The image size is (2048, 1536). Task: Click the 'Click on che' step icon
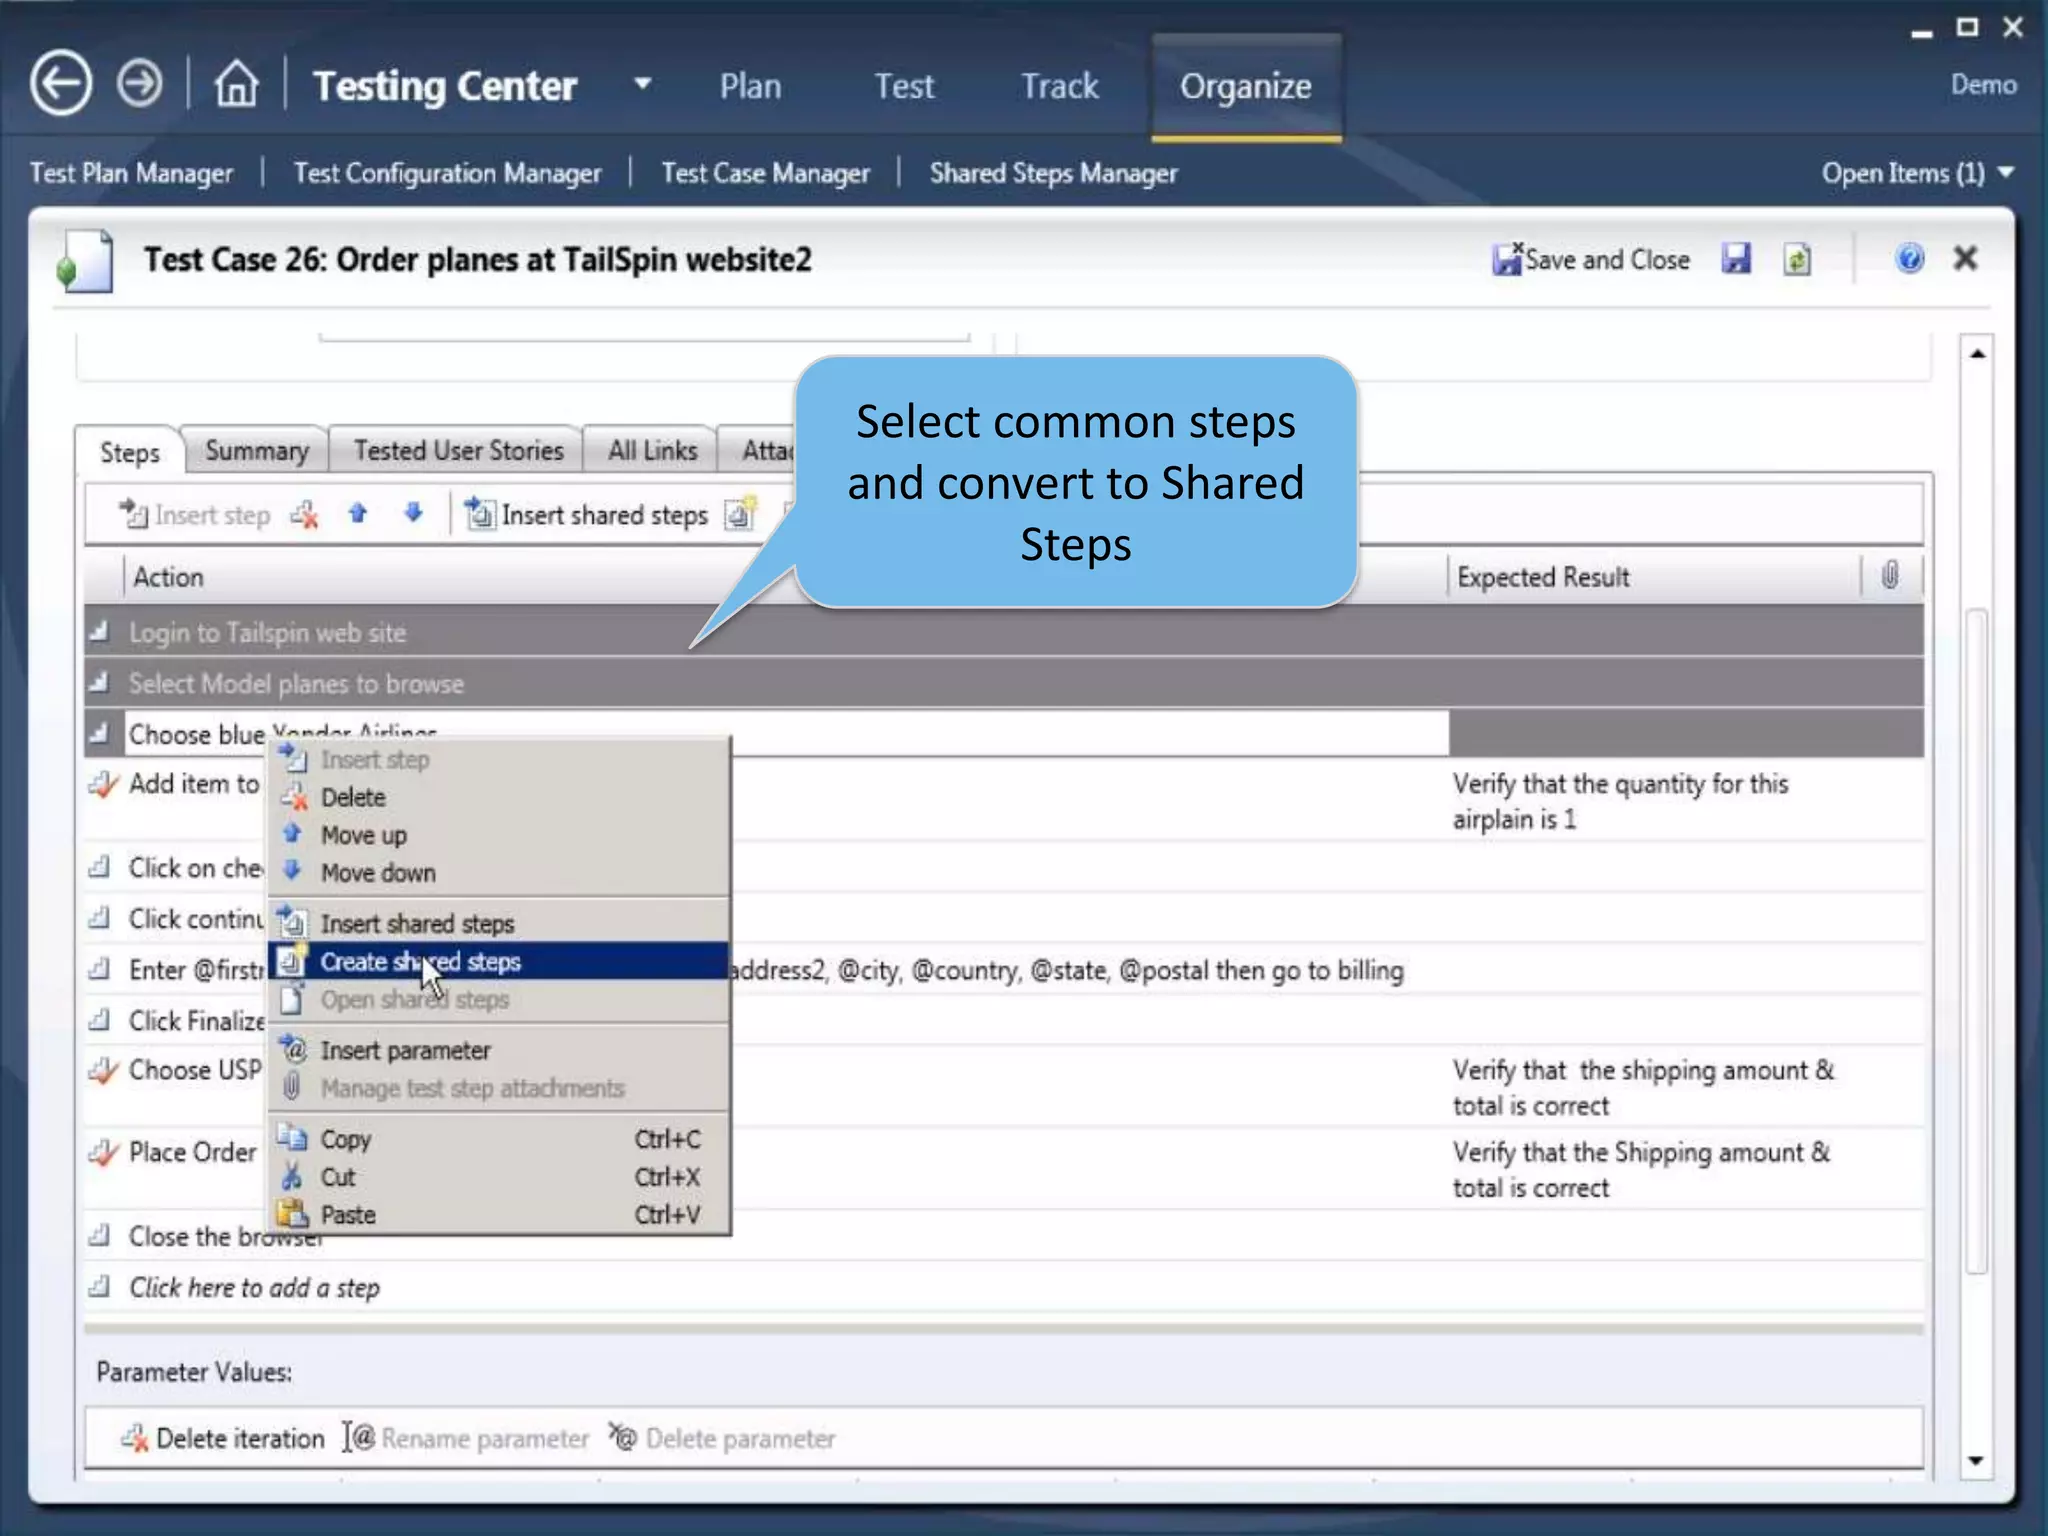(x=99, y=866)
